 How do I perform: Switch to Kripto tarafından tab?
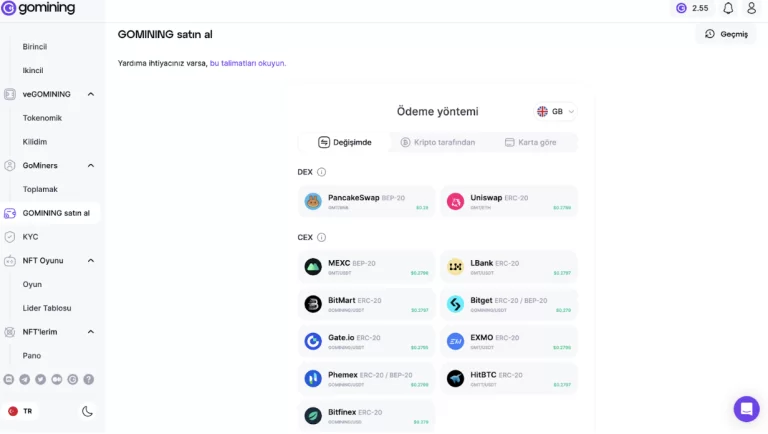click(437, 143)
